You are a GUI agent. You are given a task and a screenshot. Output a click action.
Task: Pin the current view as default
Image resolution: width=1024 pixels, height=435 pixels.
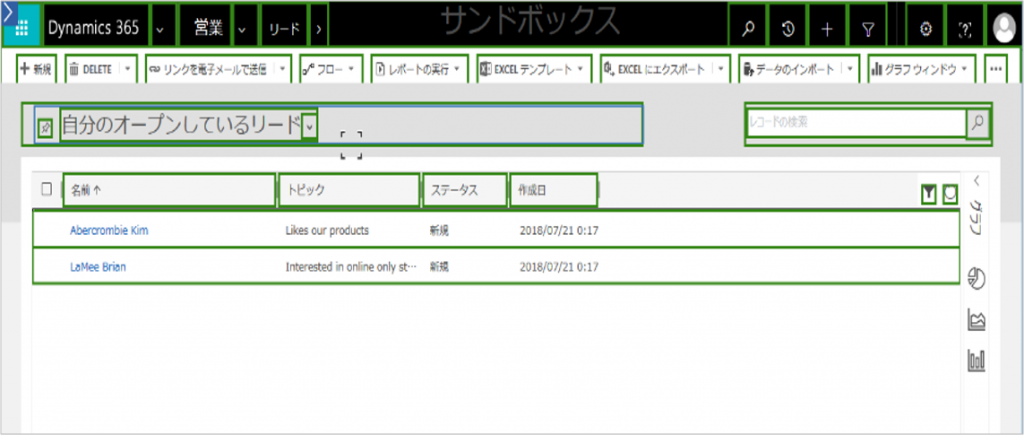(x=44, y=127)
